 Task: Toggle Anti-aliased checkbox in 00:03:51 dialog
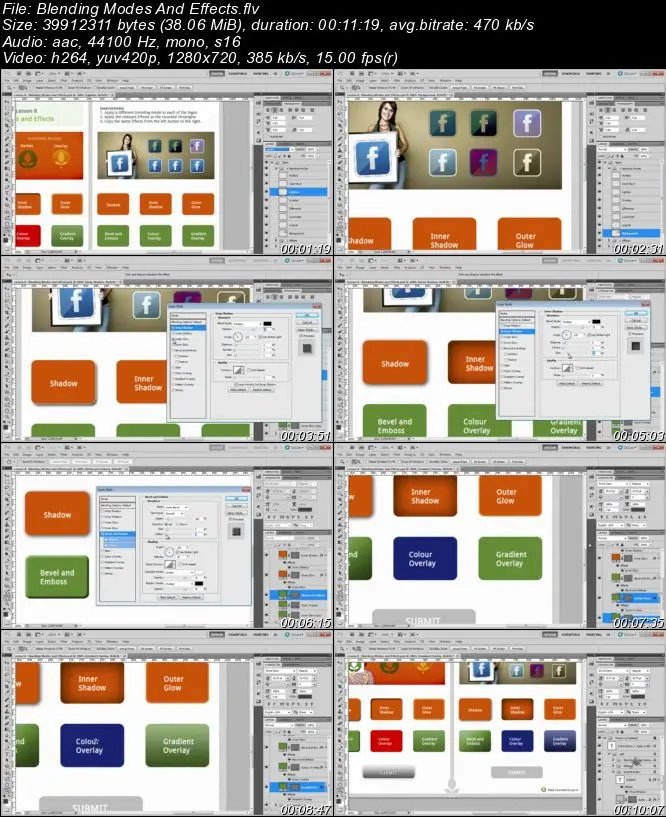coord(249,369)
